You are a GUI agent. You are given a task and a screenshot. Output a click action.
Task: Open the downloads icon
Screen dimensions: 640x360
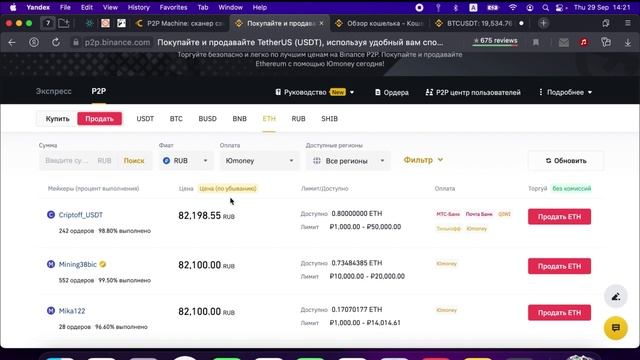pyautogui.click(x=628, y=42)
